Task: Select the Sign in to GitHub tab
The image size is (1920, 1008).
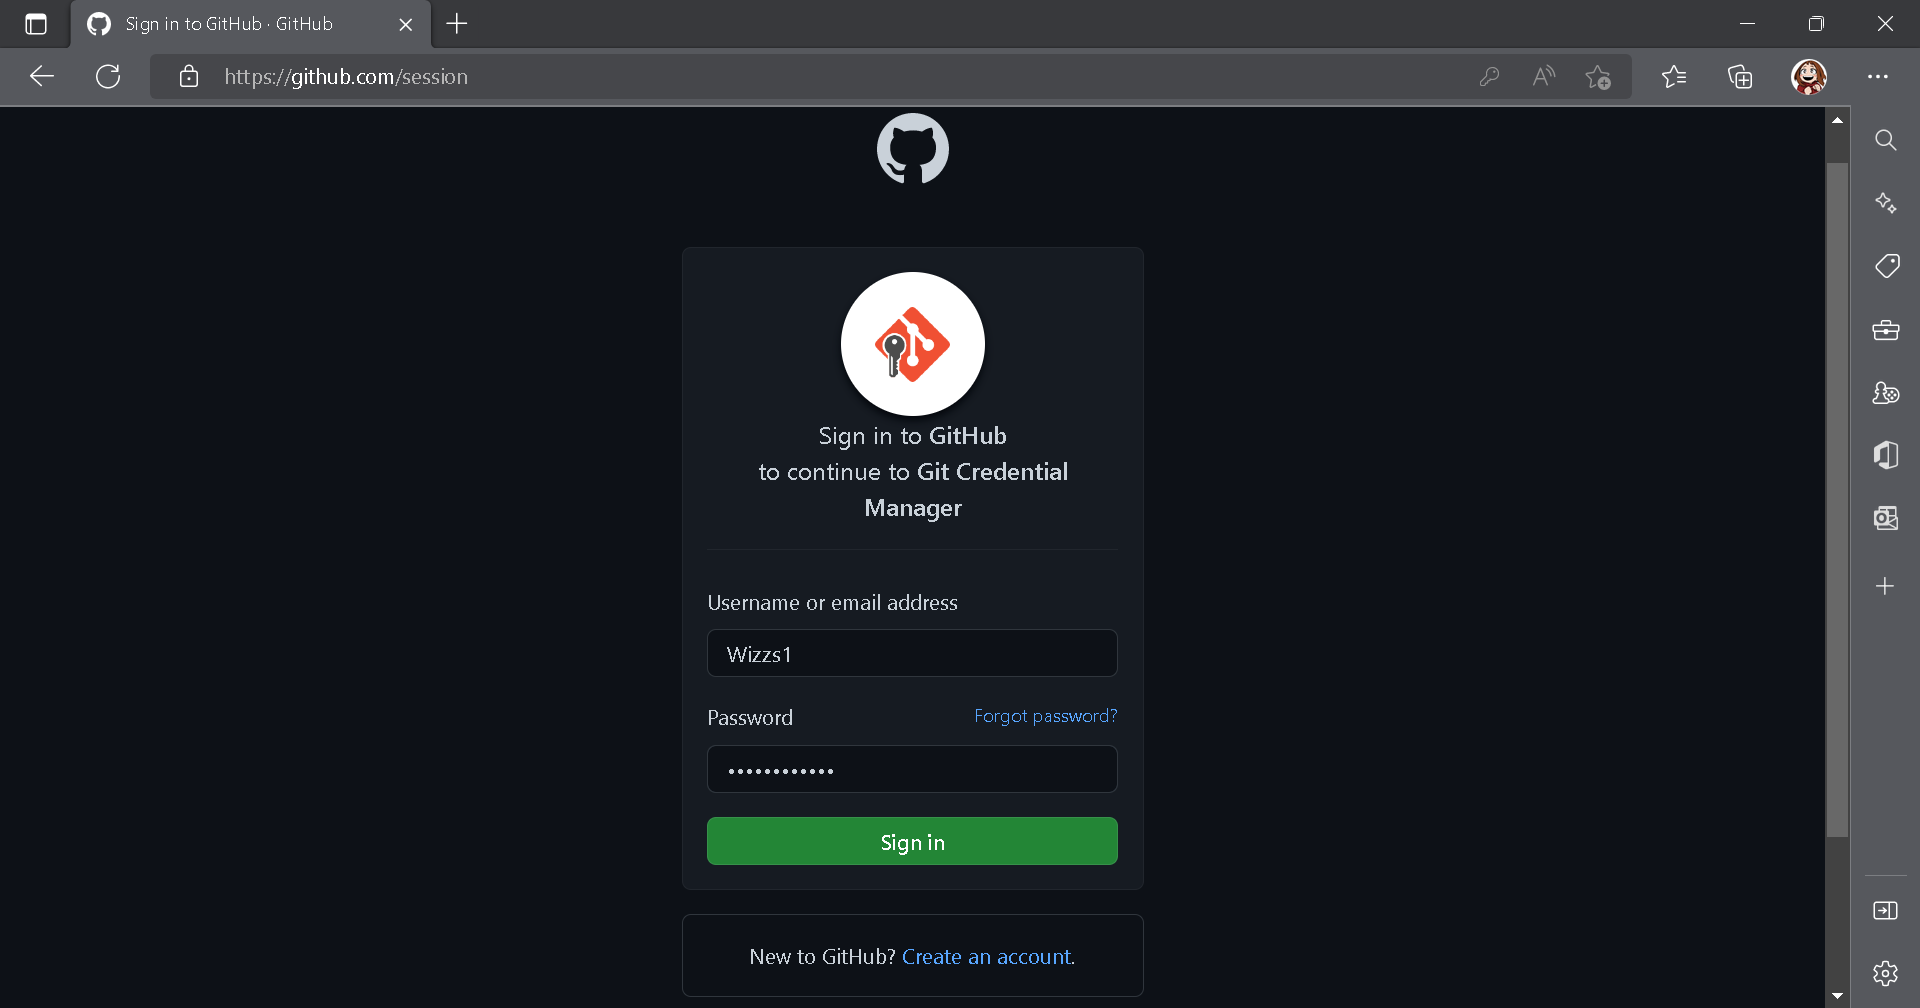Action: 228,24
